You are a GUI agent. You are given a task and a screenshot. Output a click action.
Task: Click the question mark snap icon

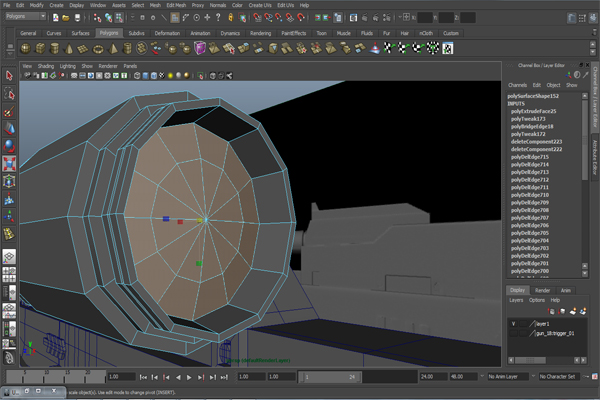point(218,17)
